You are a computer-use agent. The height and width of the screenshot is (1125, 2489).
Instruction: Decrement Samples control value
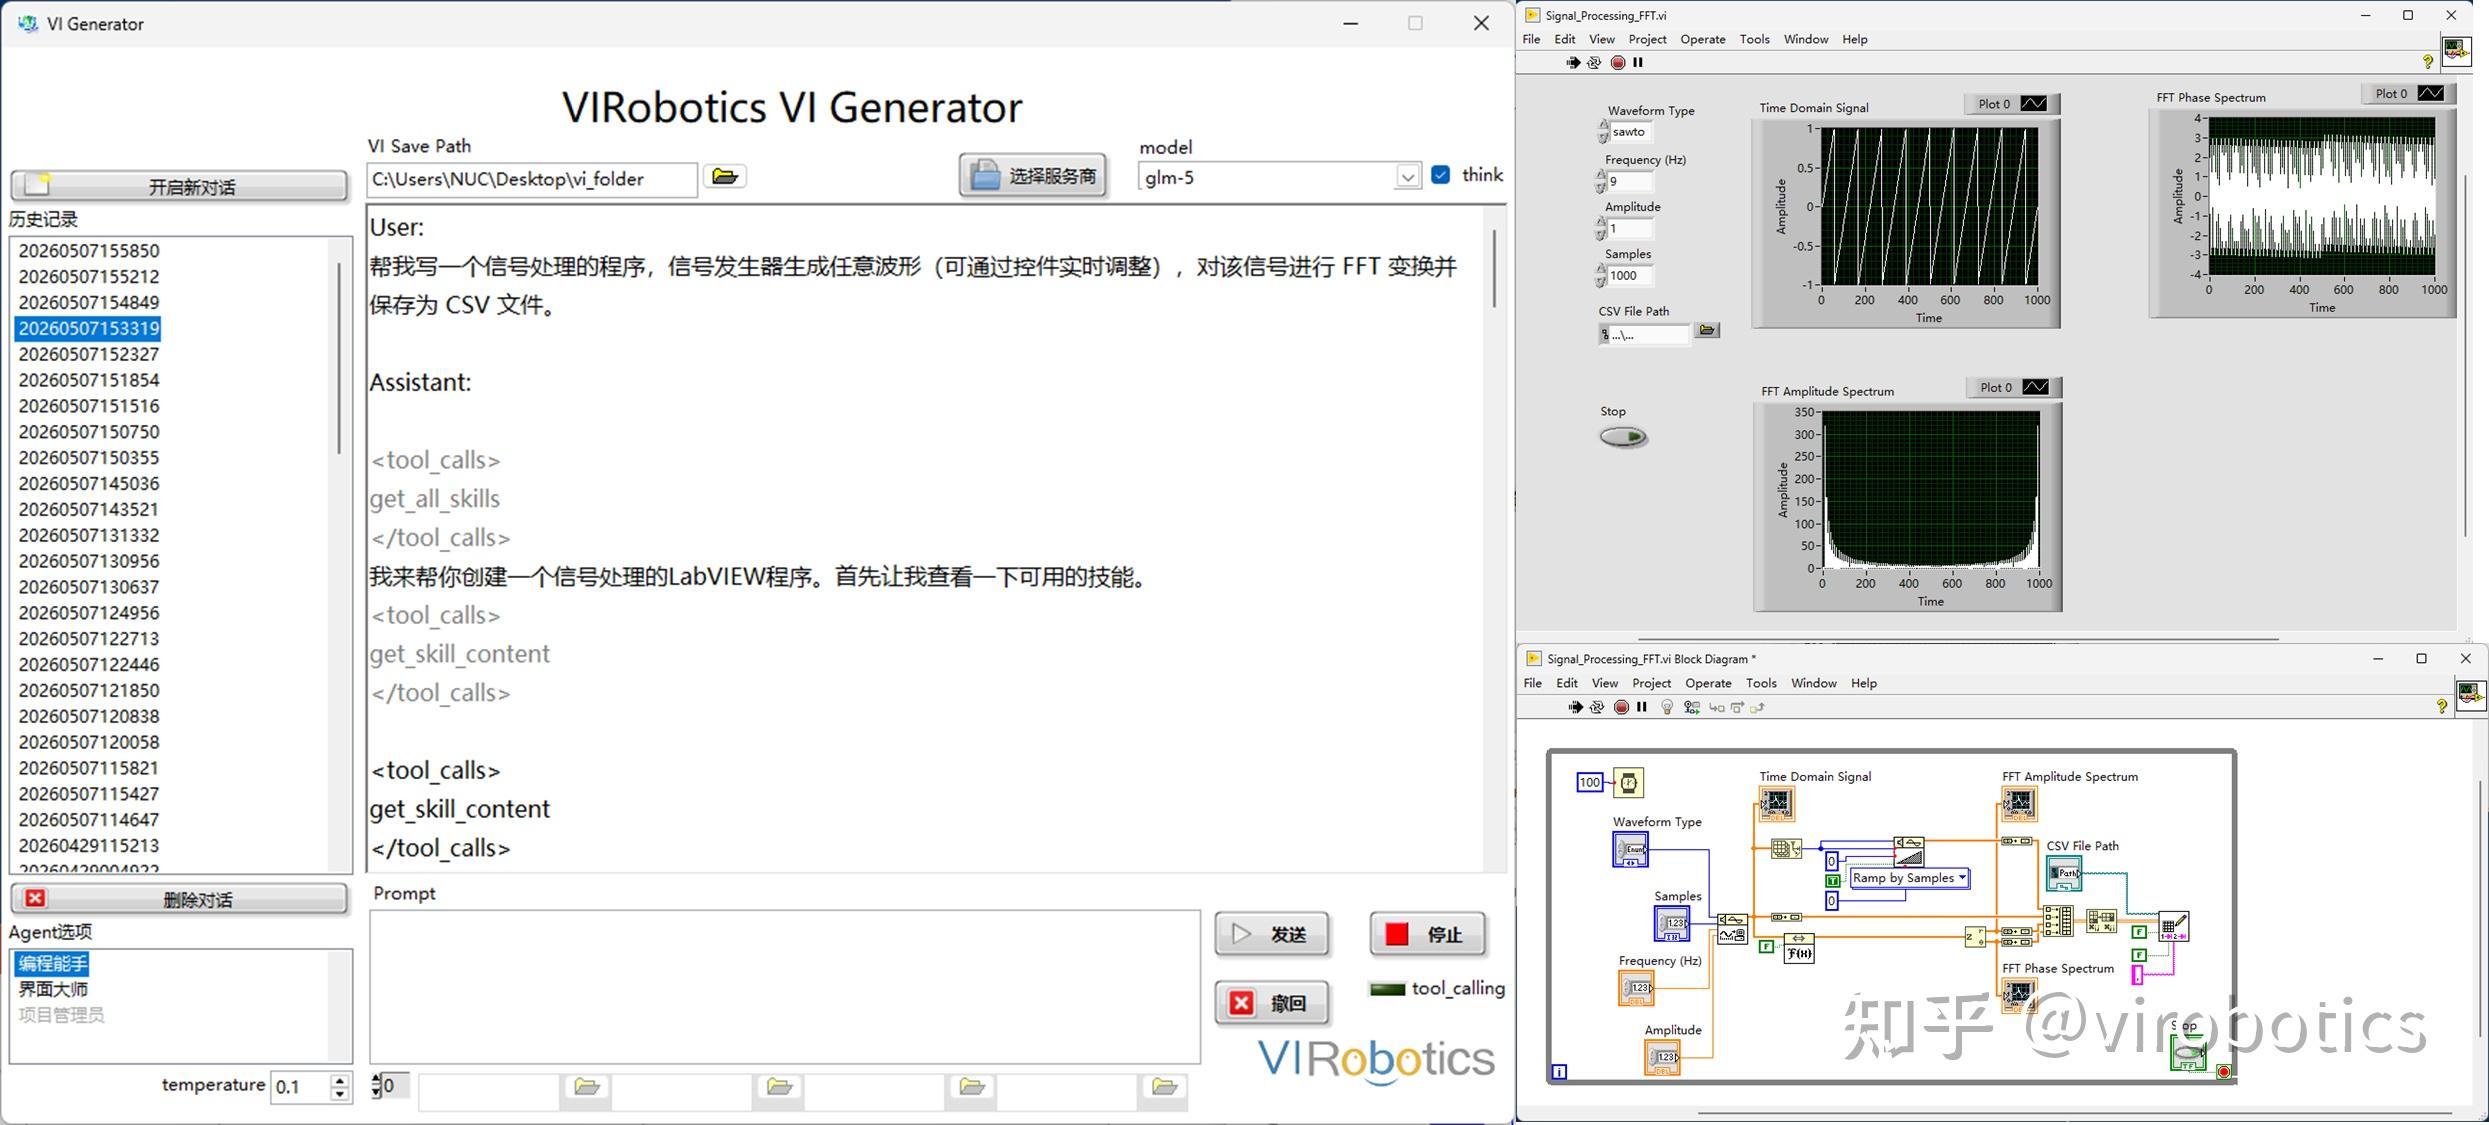point(1601,282)
